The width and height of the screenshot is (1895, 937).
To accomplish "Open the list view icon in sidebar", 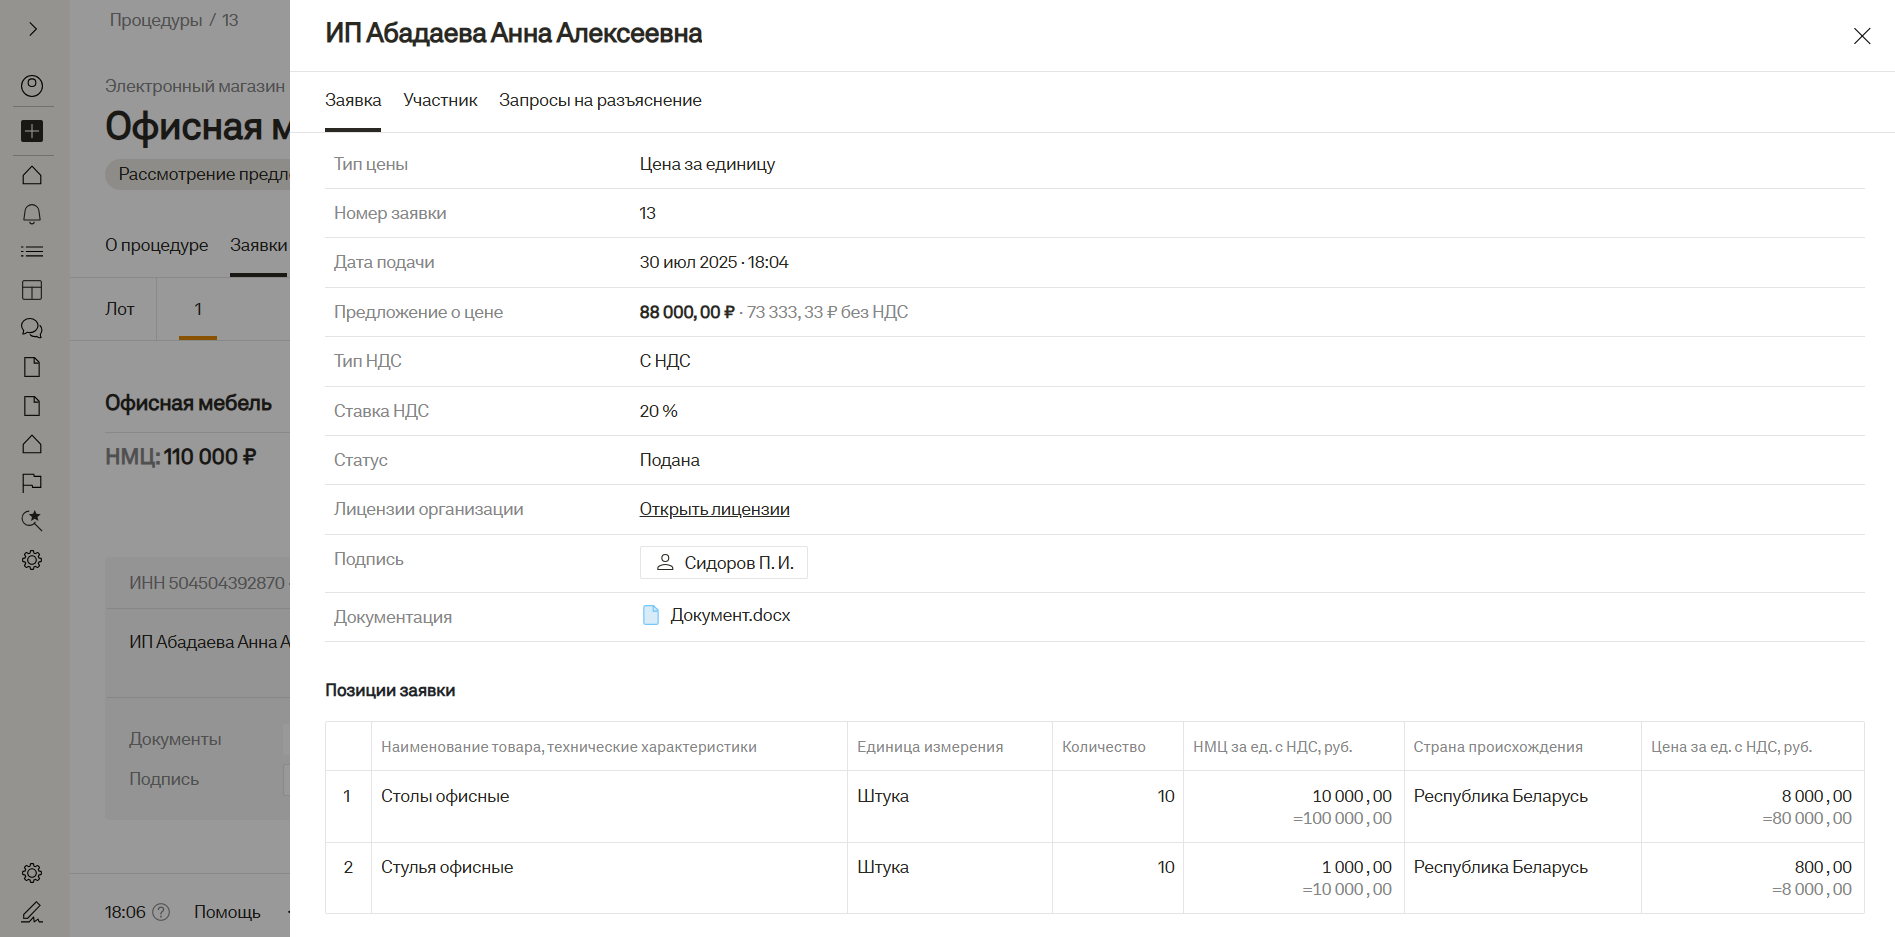I will (32, 252).
